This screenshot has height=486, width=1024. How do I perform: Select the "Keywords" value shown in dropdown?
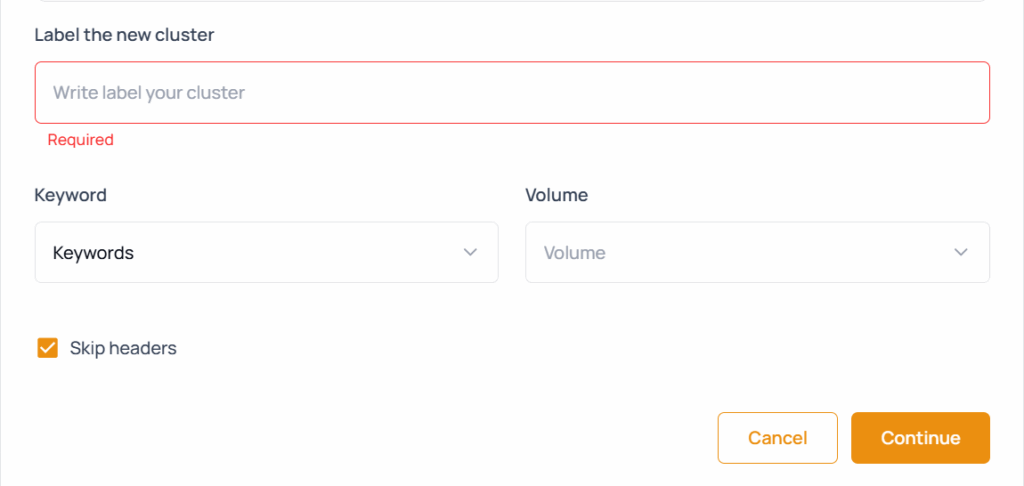pyautogui.click(x=93, y=253)
